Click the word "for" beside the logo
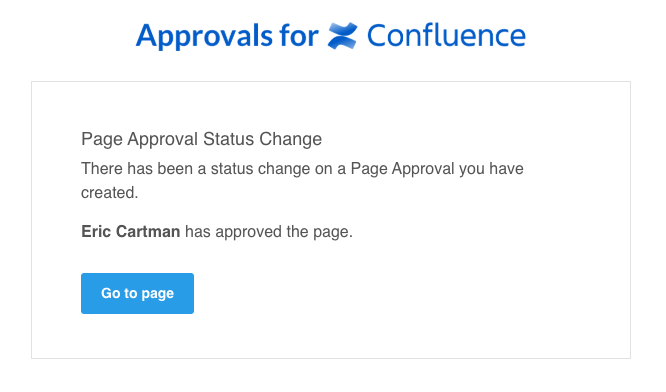Image resolution: width=666 pixels, height=392 pixels. point(299,36)
